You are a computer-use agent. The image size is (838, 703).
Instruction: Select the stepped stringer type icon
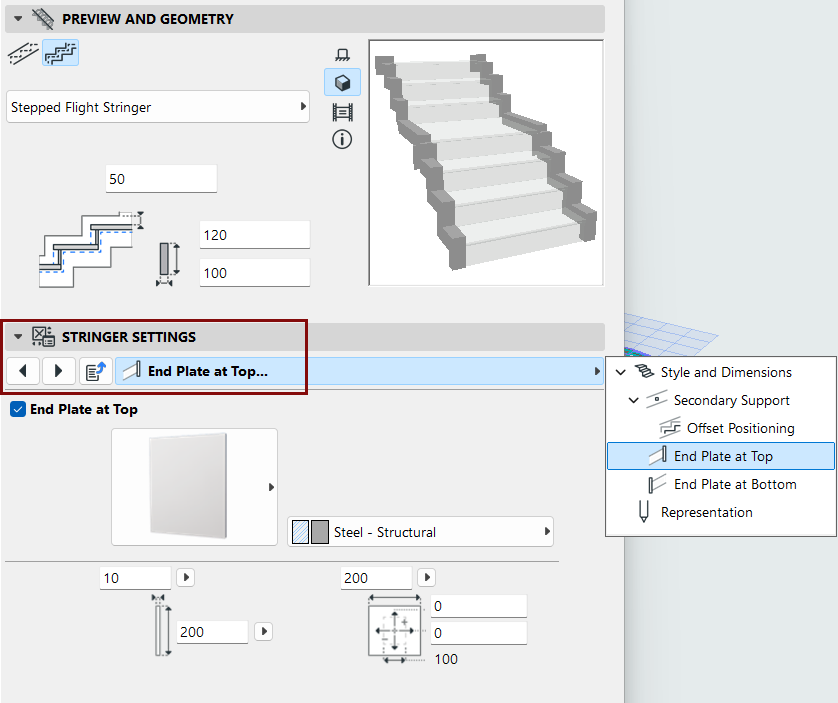click(60, 53)
